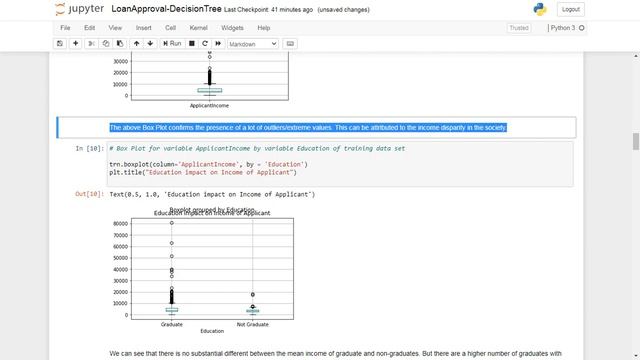640x360 pixels.
Task: Open the Widgets menu
Action: click(232, 28)
